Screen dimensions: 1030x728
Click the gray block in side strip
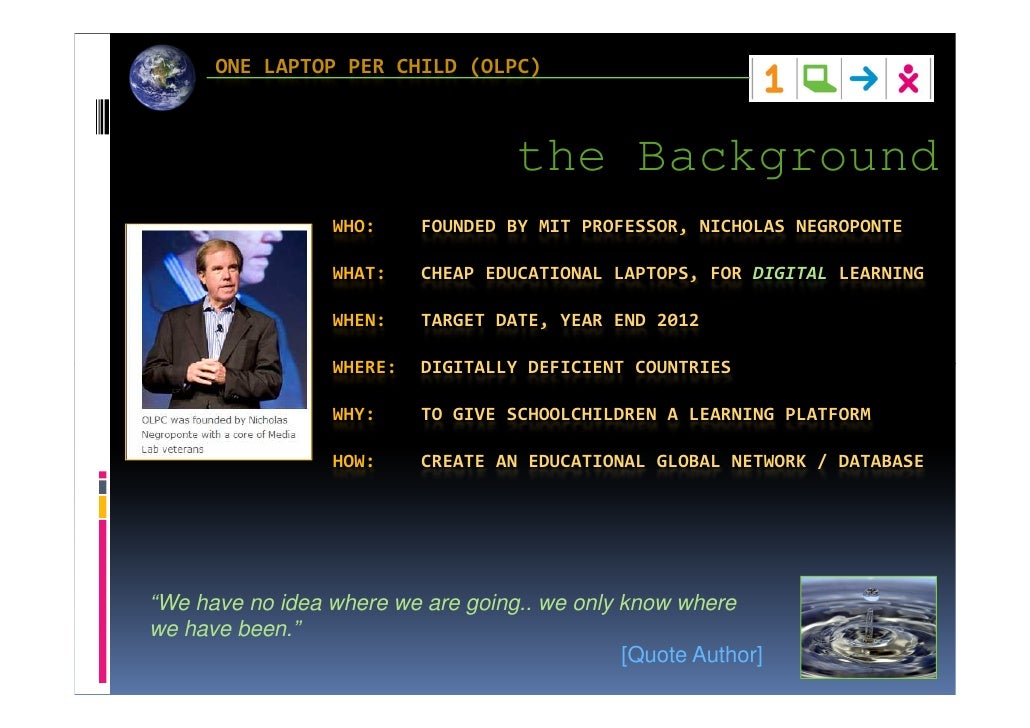pos(102,487)
